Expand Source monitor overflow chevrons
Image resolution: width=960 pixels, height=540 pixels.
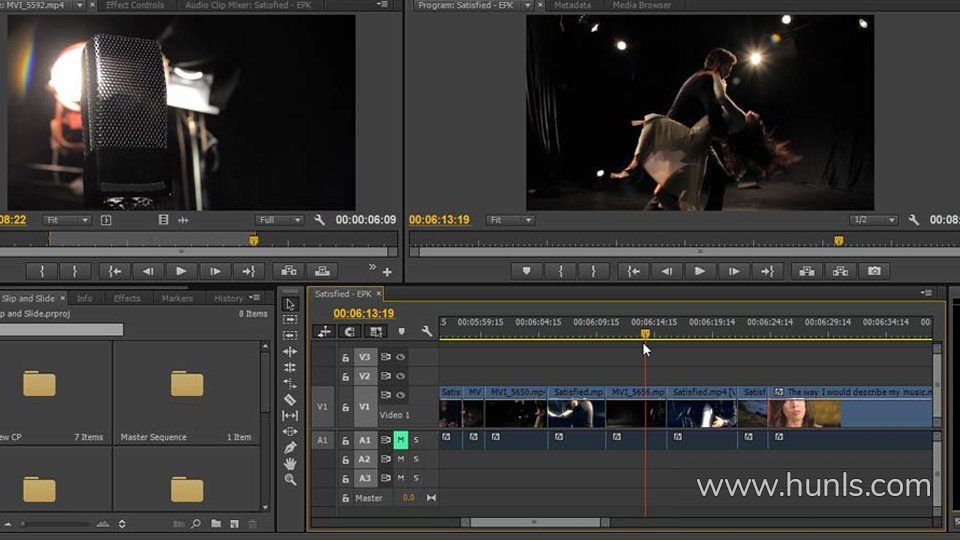point(372,267)
